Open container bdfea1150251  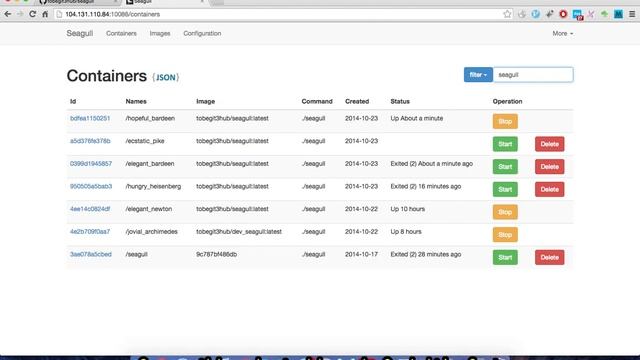point(90,118)
